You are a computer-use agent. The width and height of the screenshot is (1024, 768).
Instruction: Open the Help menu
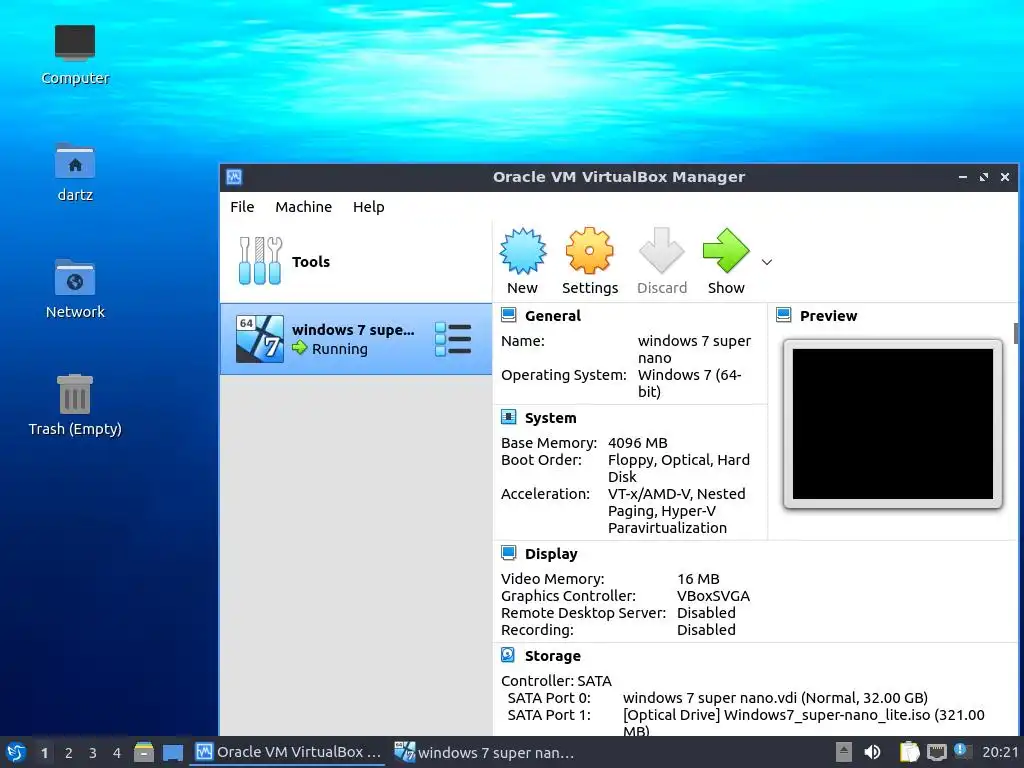tap(368, 207)
